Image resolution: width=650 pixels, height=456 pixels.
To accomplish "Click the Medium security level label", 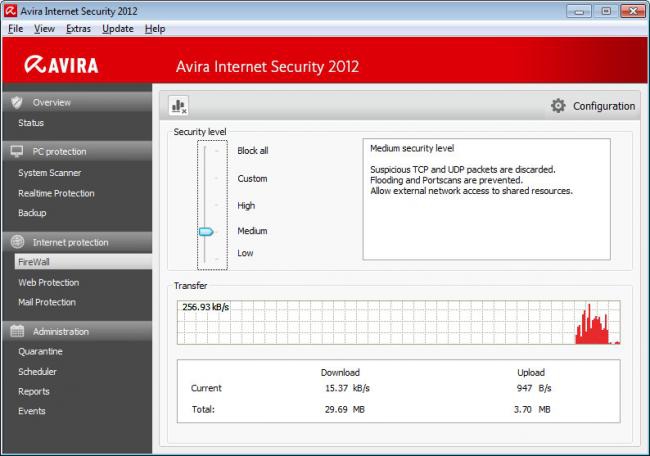I will pos(252,230).
